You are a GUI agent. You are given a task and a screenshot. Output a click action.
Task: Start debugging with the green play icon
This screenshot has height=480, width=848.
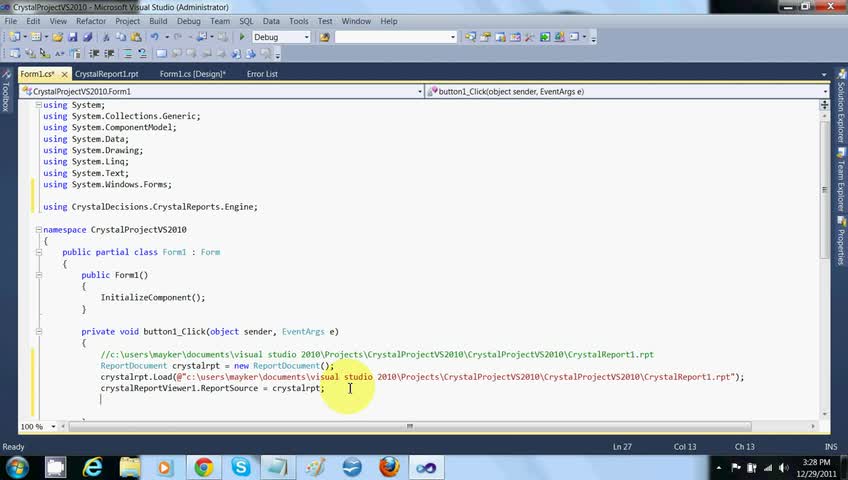tap(242, 37)
